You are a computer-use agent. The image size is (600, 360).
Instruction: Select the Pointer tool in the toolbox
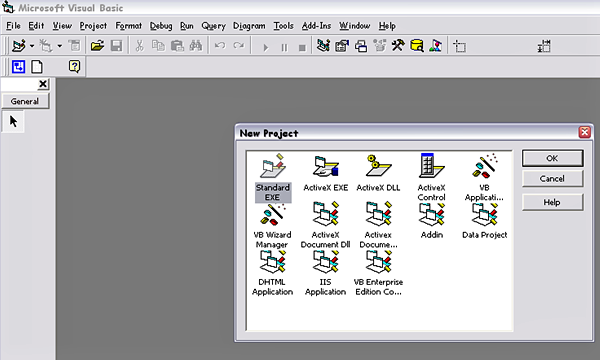[13, 122]
